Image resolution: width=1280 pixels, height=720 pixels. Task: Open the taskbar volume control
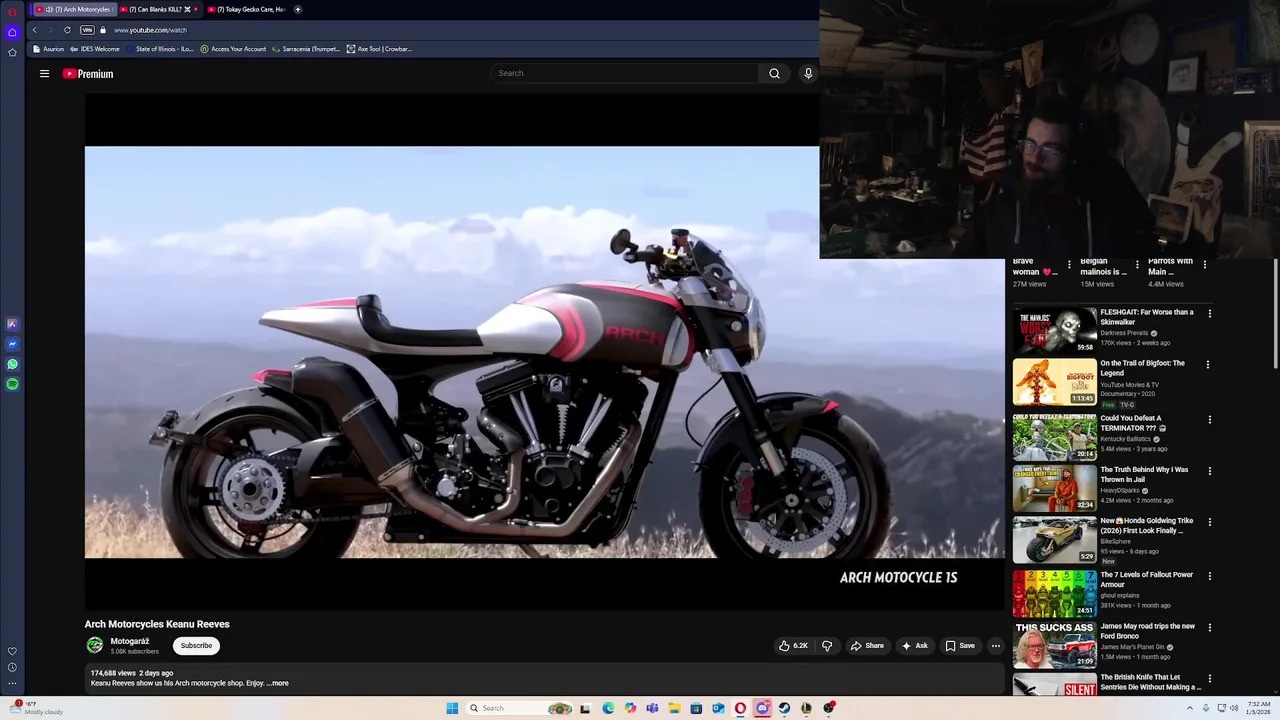click(1234, 708)
